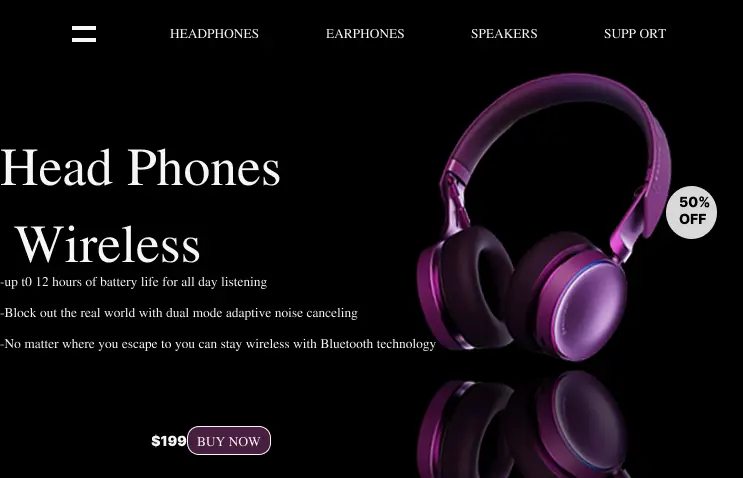Click the "Head Phones" heading

[141, 168]
